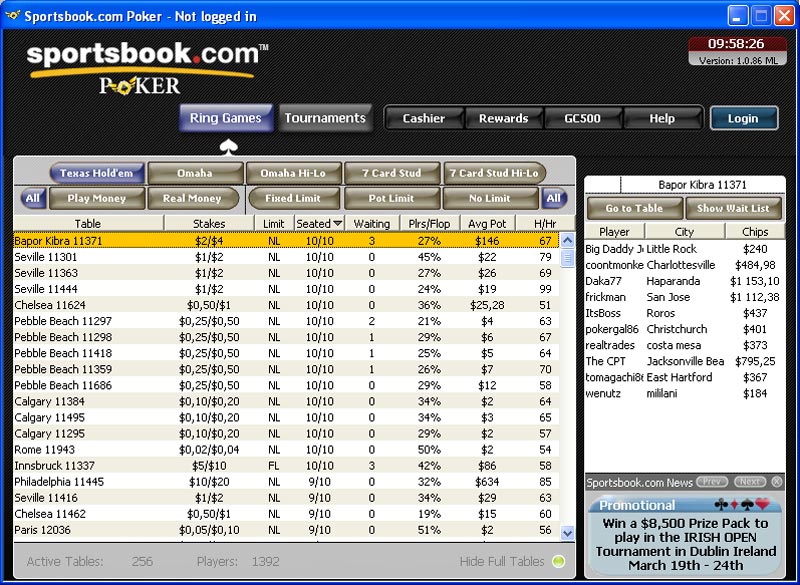Click the table list scrollbar thumb
Viewport: 800px width, 585px height.
(x=567, y=258)
